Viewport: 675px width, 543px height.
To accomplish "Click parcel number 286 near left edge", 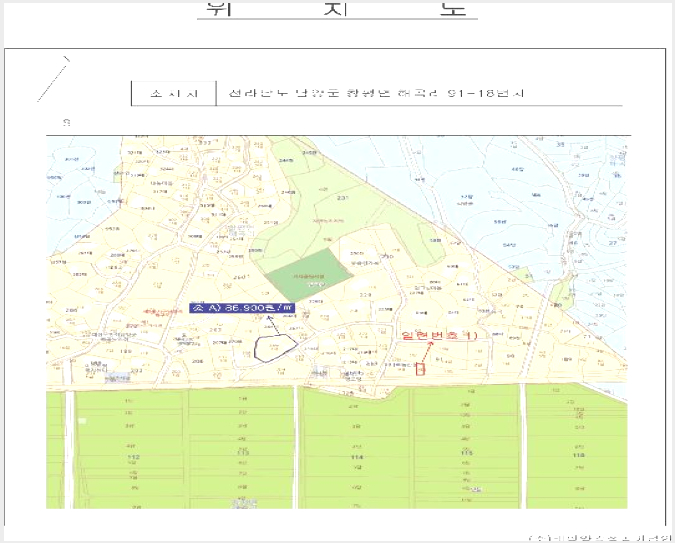I will [71, 310].
